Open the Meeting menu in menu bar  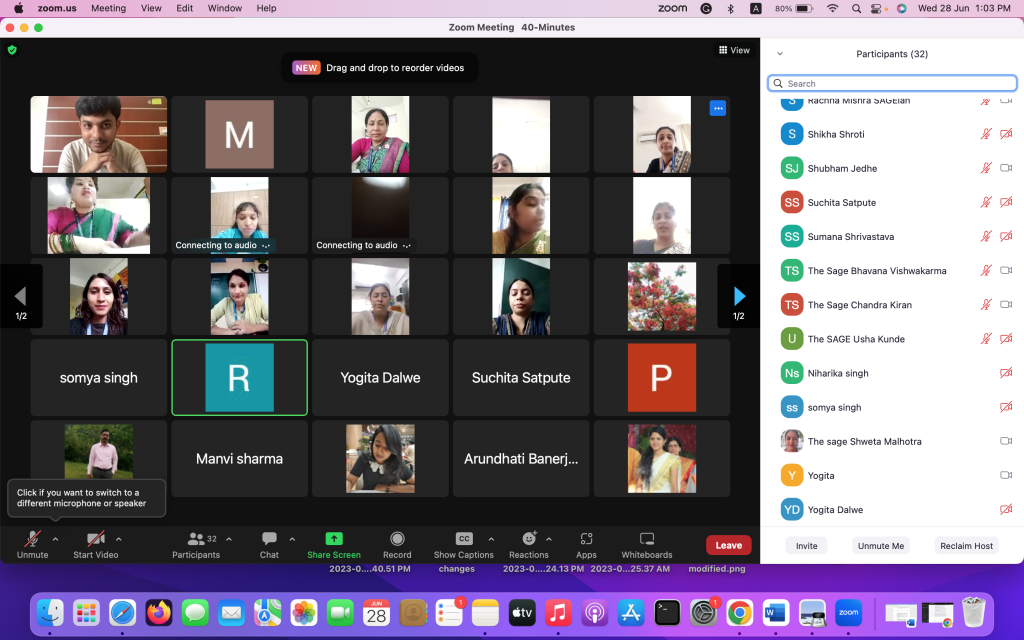click(x=108, y=8)
